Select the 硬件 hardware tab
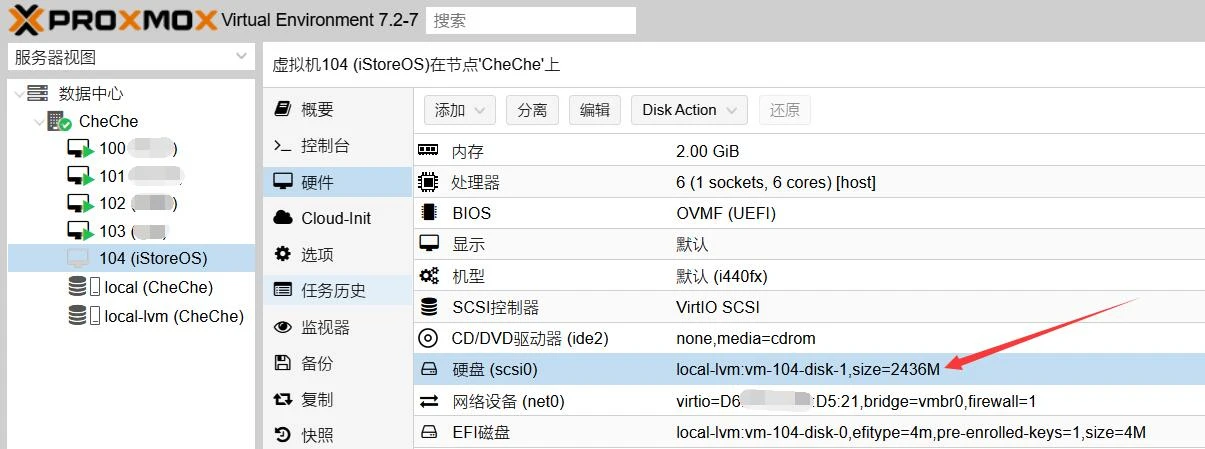This screenshot has width=1205, height=449. tap(317, 182)
